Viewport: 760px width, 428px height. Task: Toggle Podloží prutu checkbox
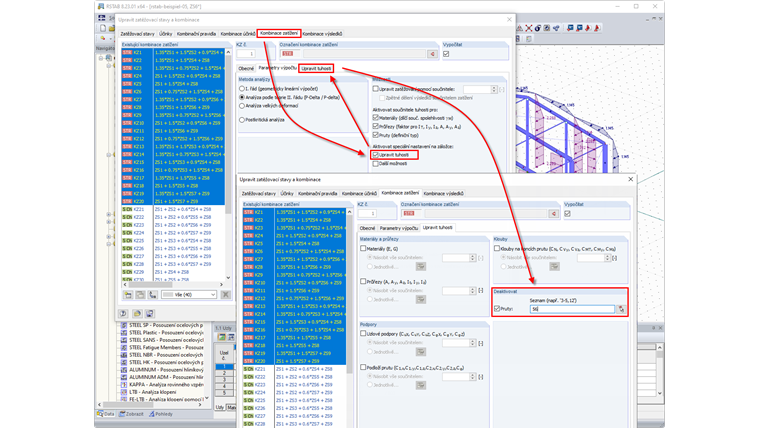tap(363, 367)
